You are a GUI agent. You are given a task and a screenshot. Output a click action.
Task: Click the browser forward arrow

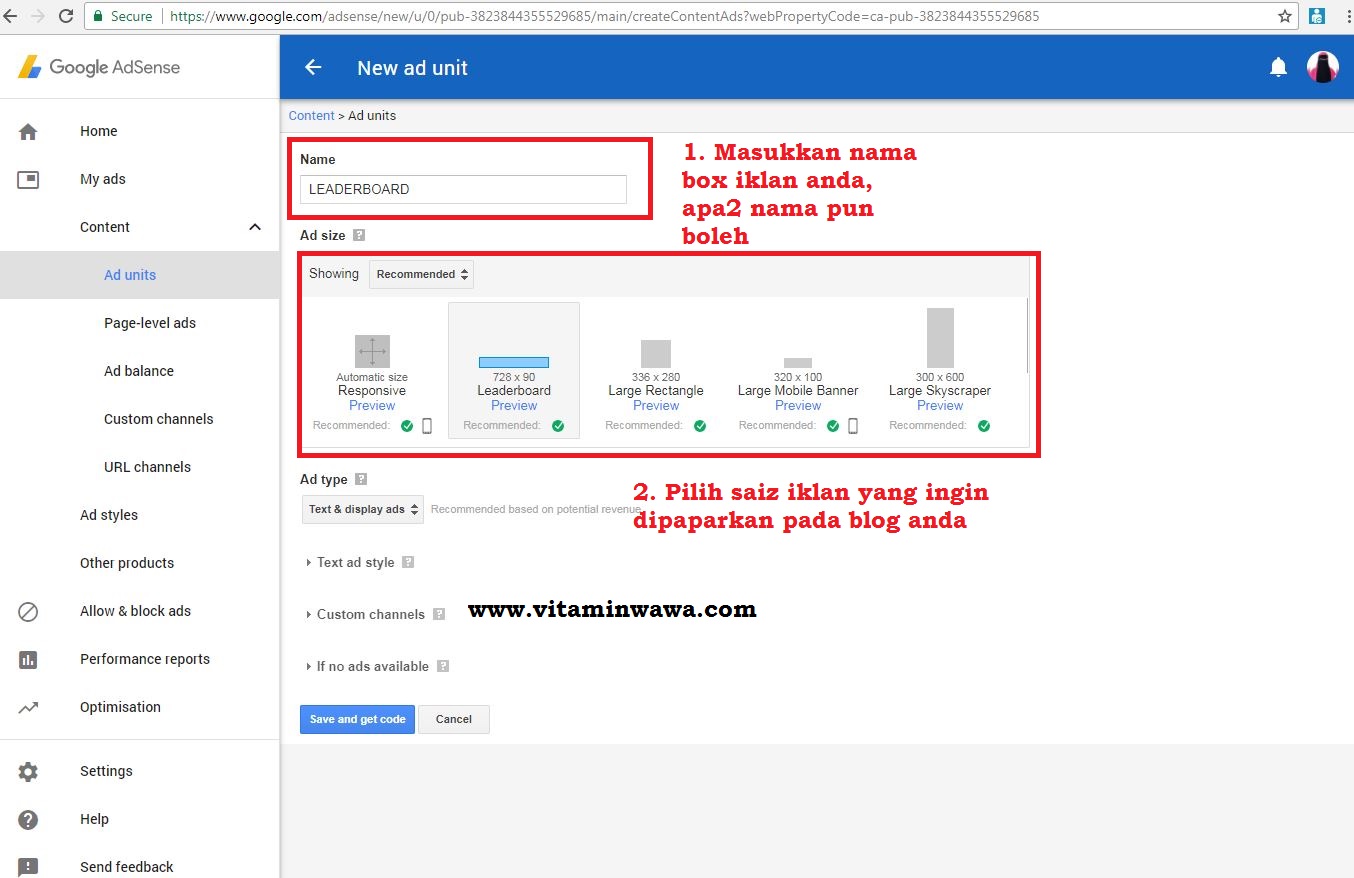pyautogui.click(x=38, y=16)
